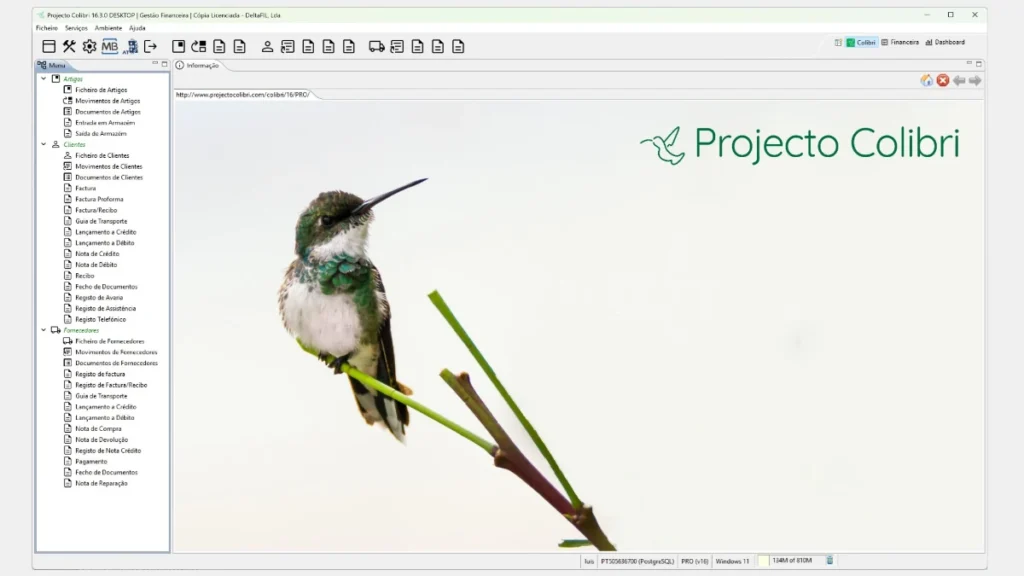1024x576 pixels.
Task: Maximize the Menu side panel
Action: pyautogui.click(x=165, y=63)
